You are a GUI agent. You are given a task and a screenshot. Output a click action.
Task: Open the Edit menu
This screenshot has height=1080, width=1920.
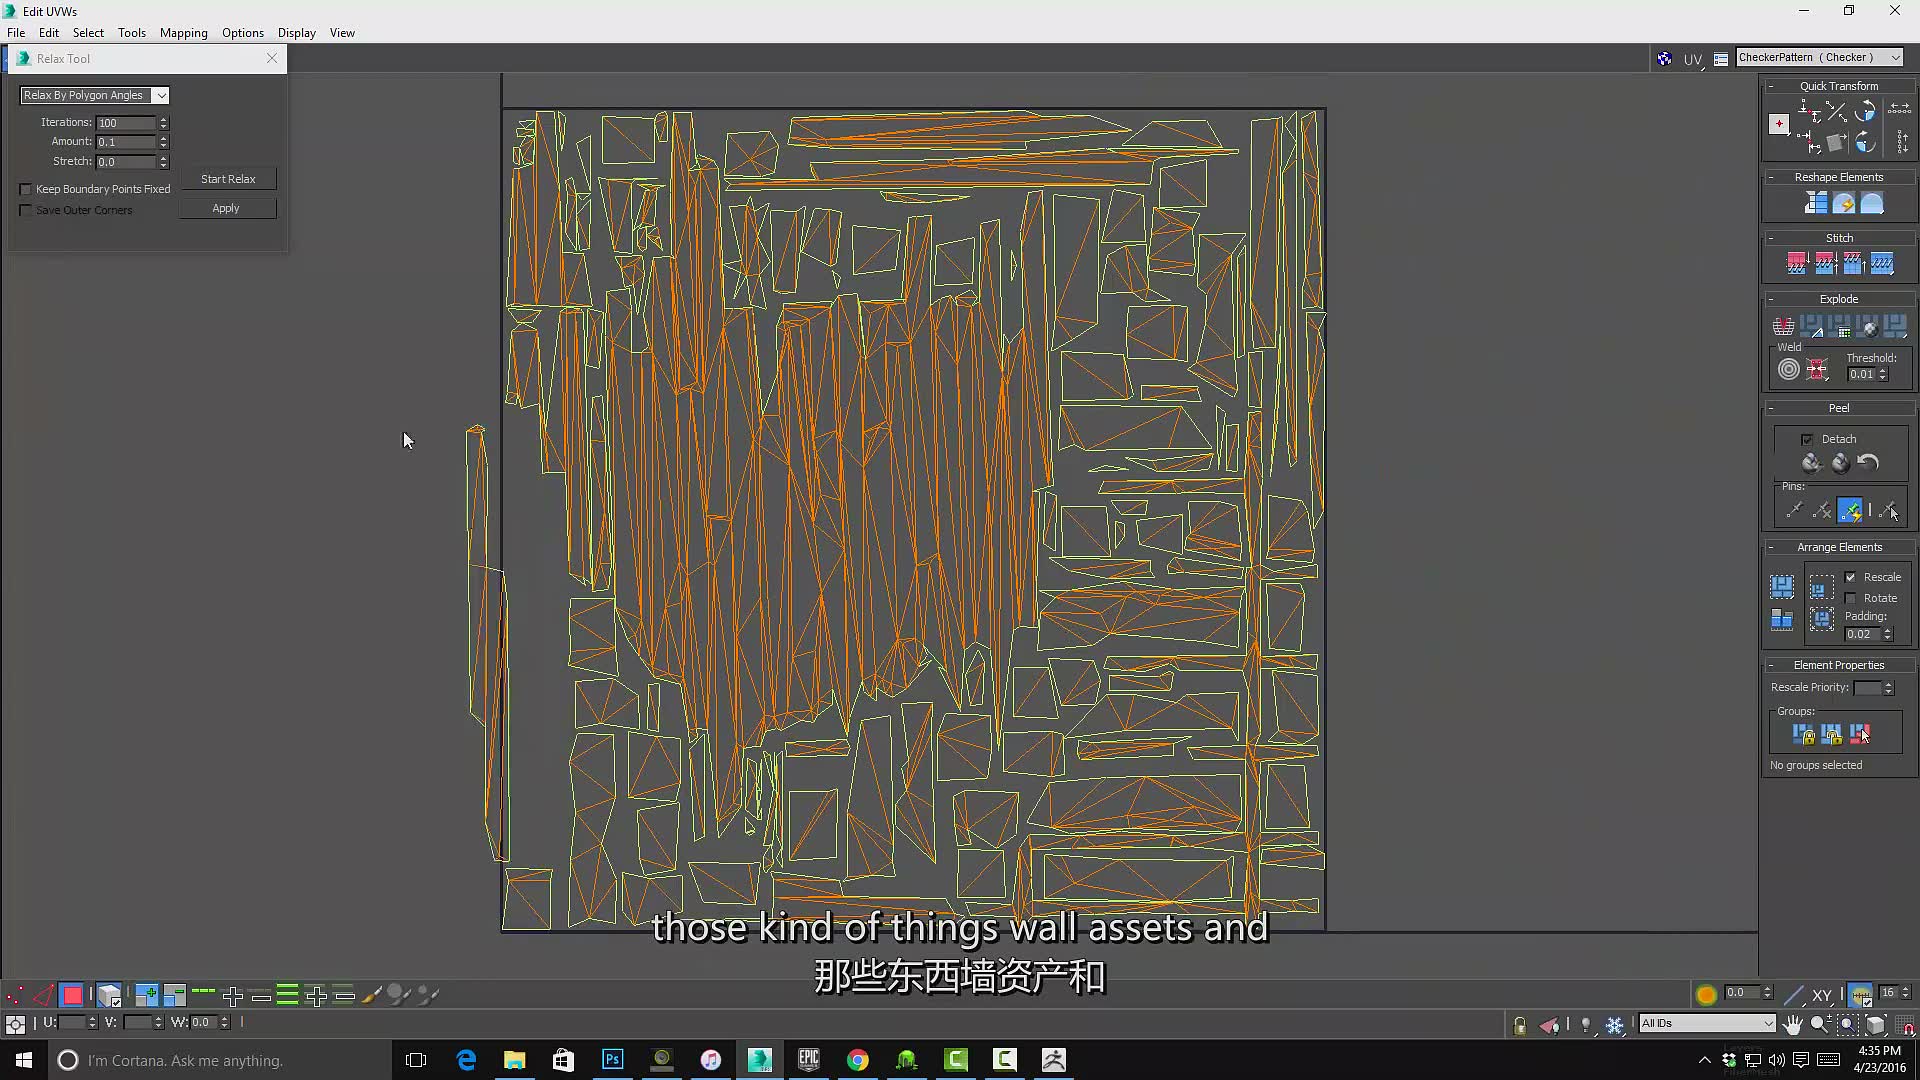click(49, 33)
